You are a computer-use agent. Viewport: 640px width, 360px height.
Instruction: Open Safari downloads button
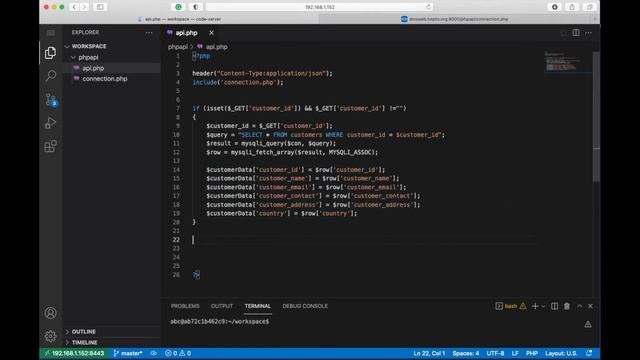(555, 7)
